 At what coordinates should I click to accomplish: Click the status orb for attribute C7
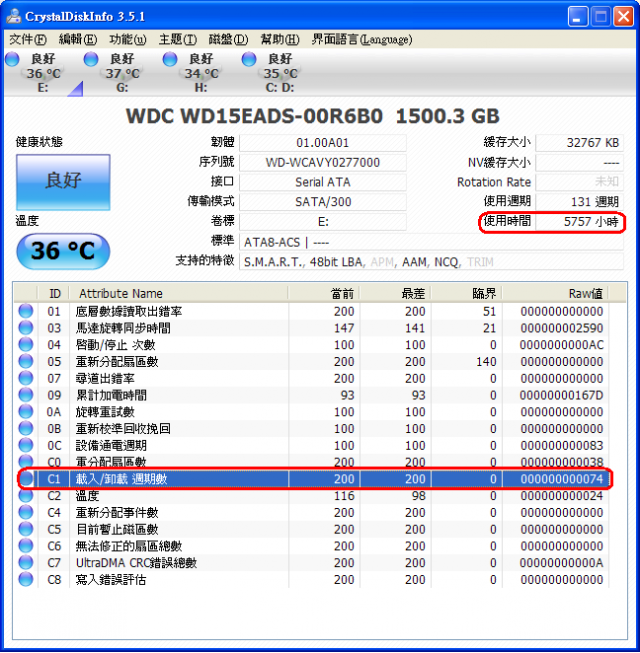point(26,563)
